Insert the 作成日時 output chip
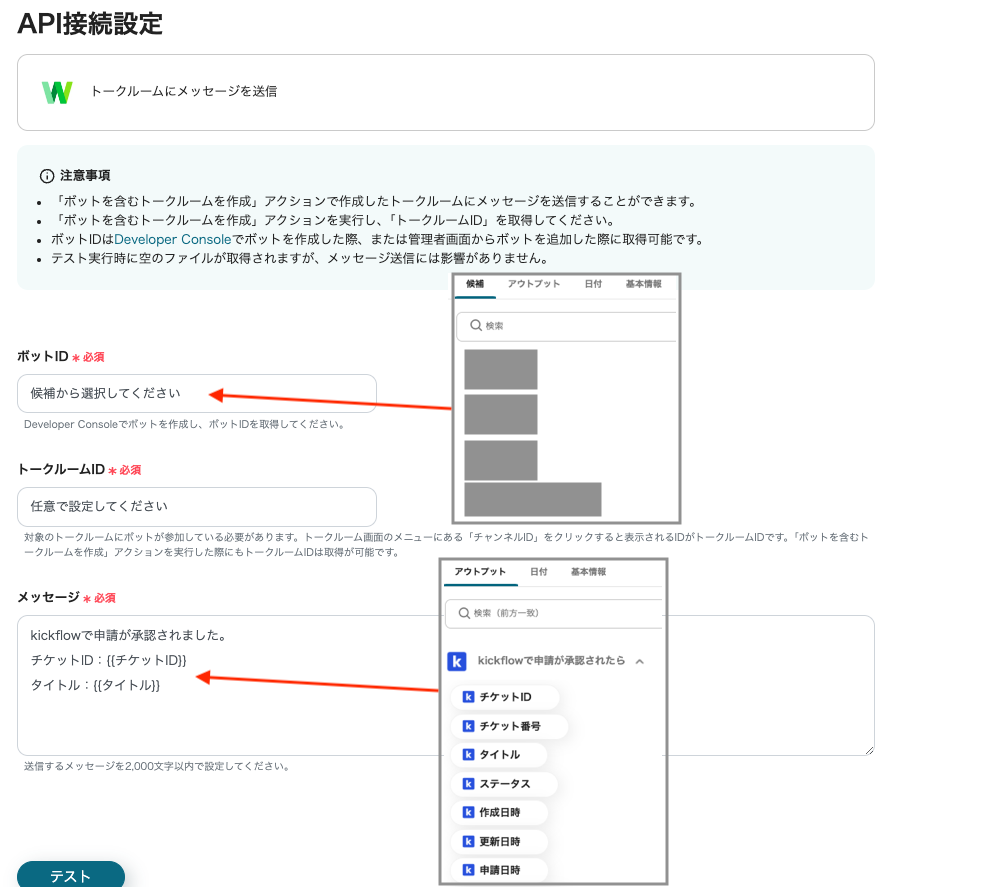This screenshot has height=887, width=990. (x=499, y=813)
